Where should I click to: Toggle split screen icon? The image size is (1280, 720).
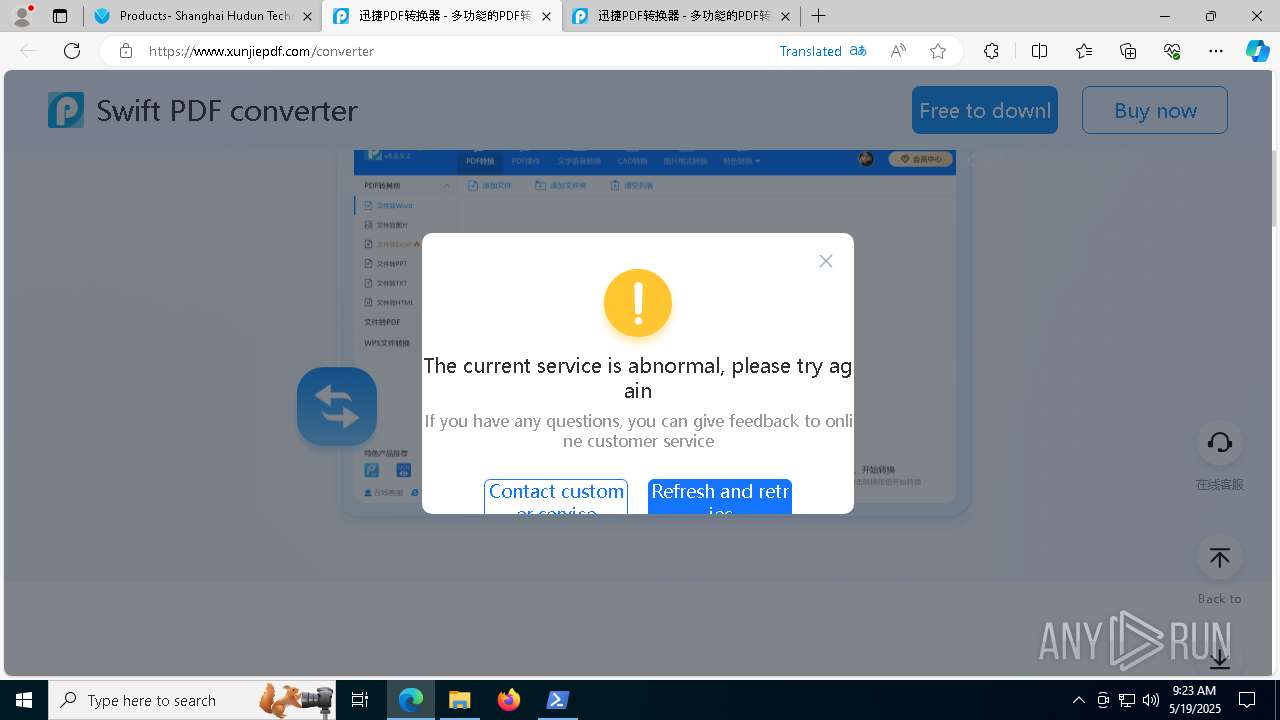click(1039, 51)
